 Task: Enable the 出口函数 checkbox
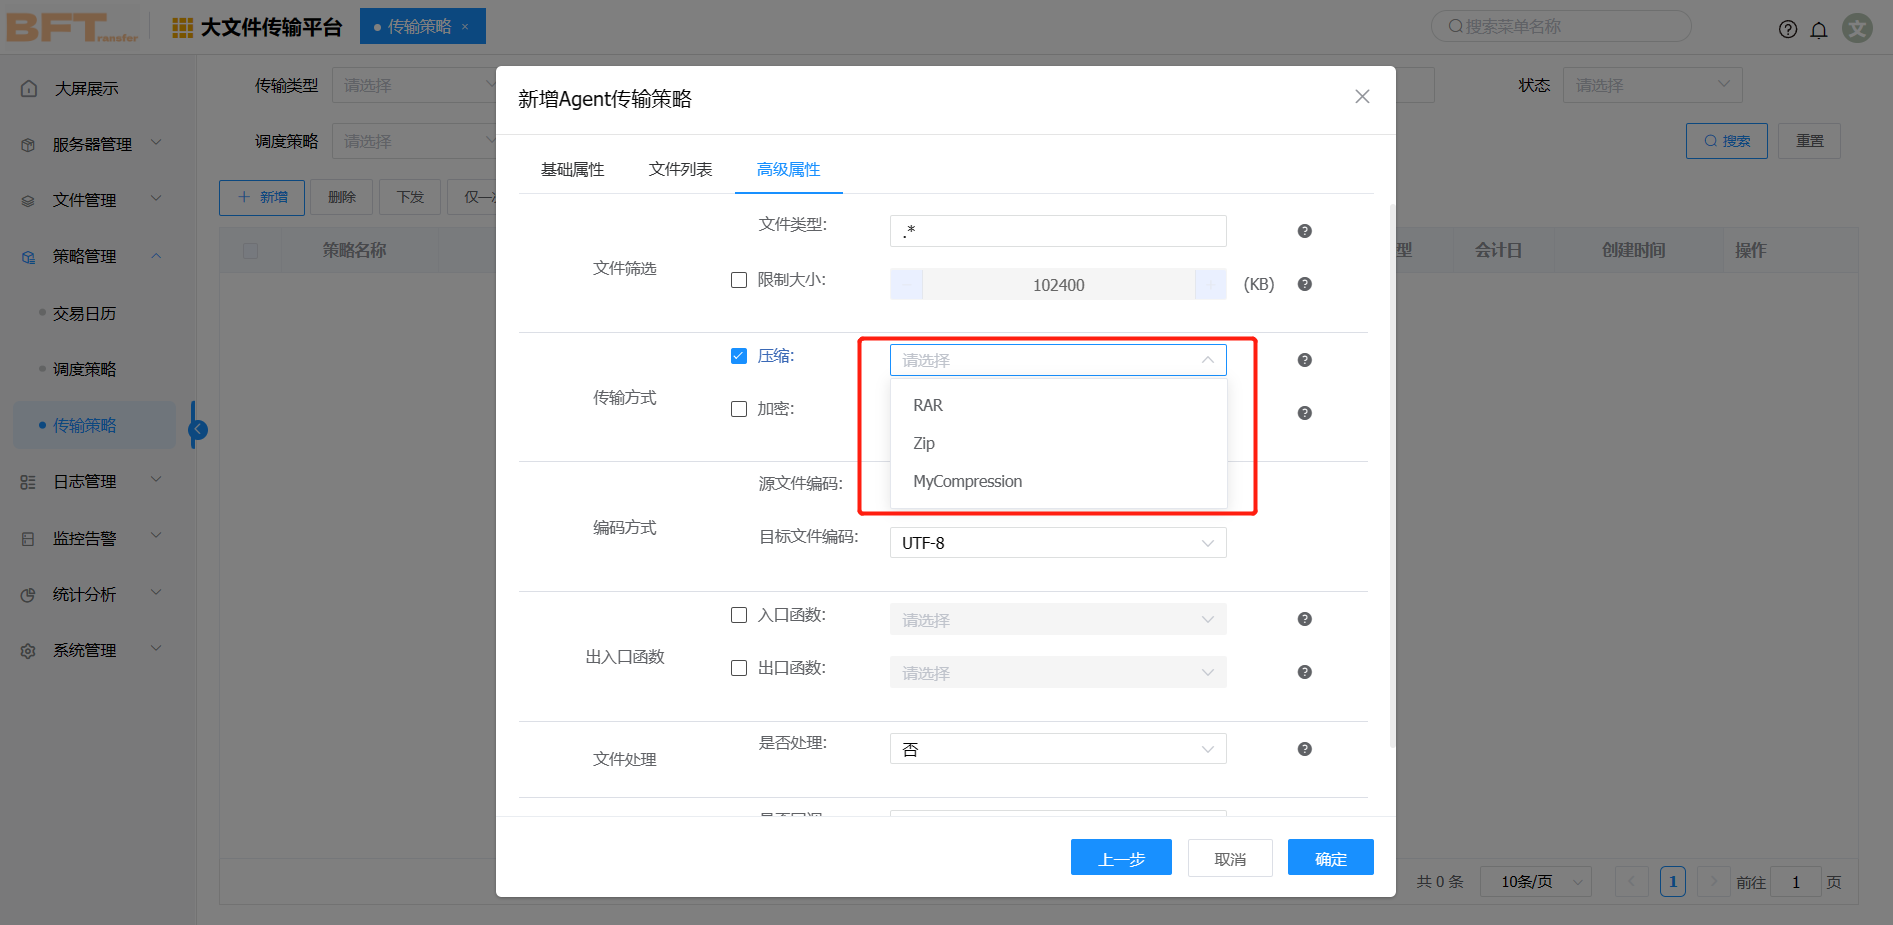(739, 668)
